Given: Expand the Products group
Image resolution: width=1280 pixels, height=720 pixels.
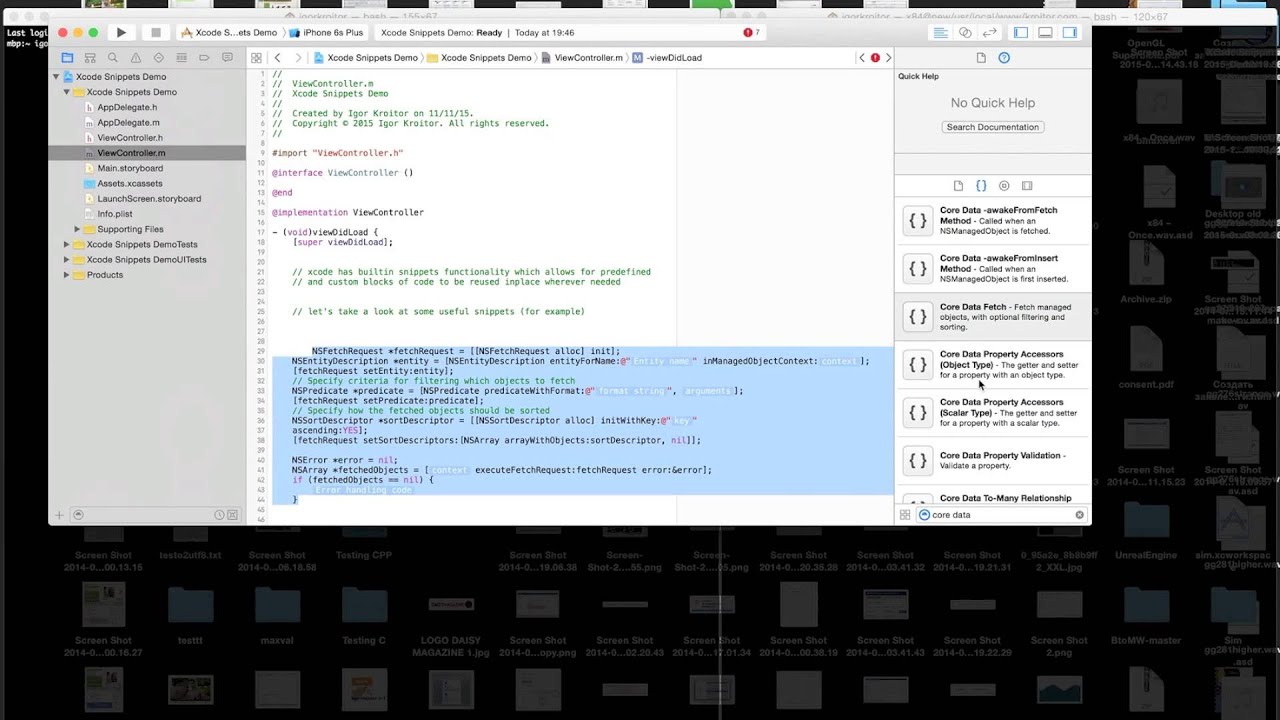Looking at the screenshot, I should [66, 275].
